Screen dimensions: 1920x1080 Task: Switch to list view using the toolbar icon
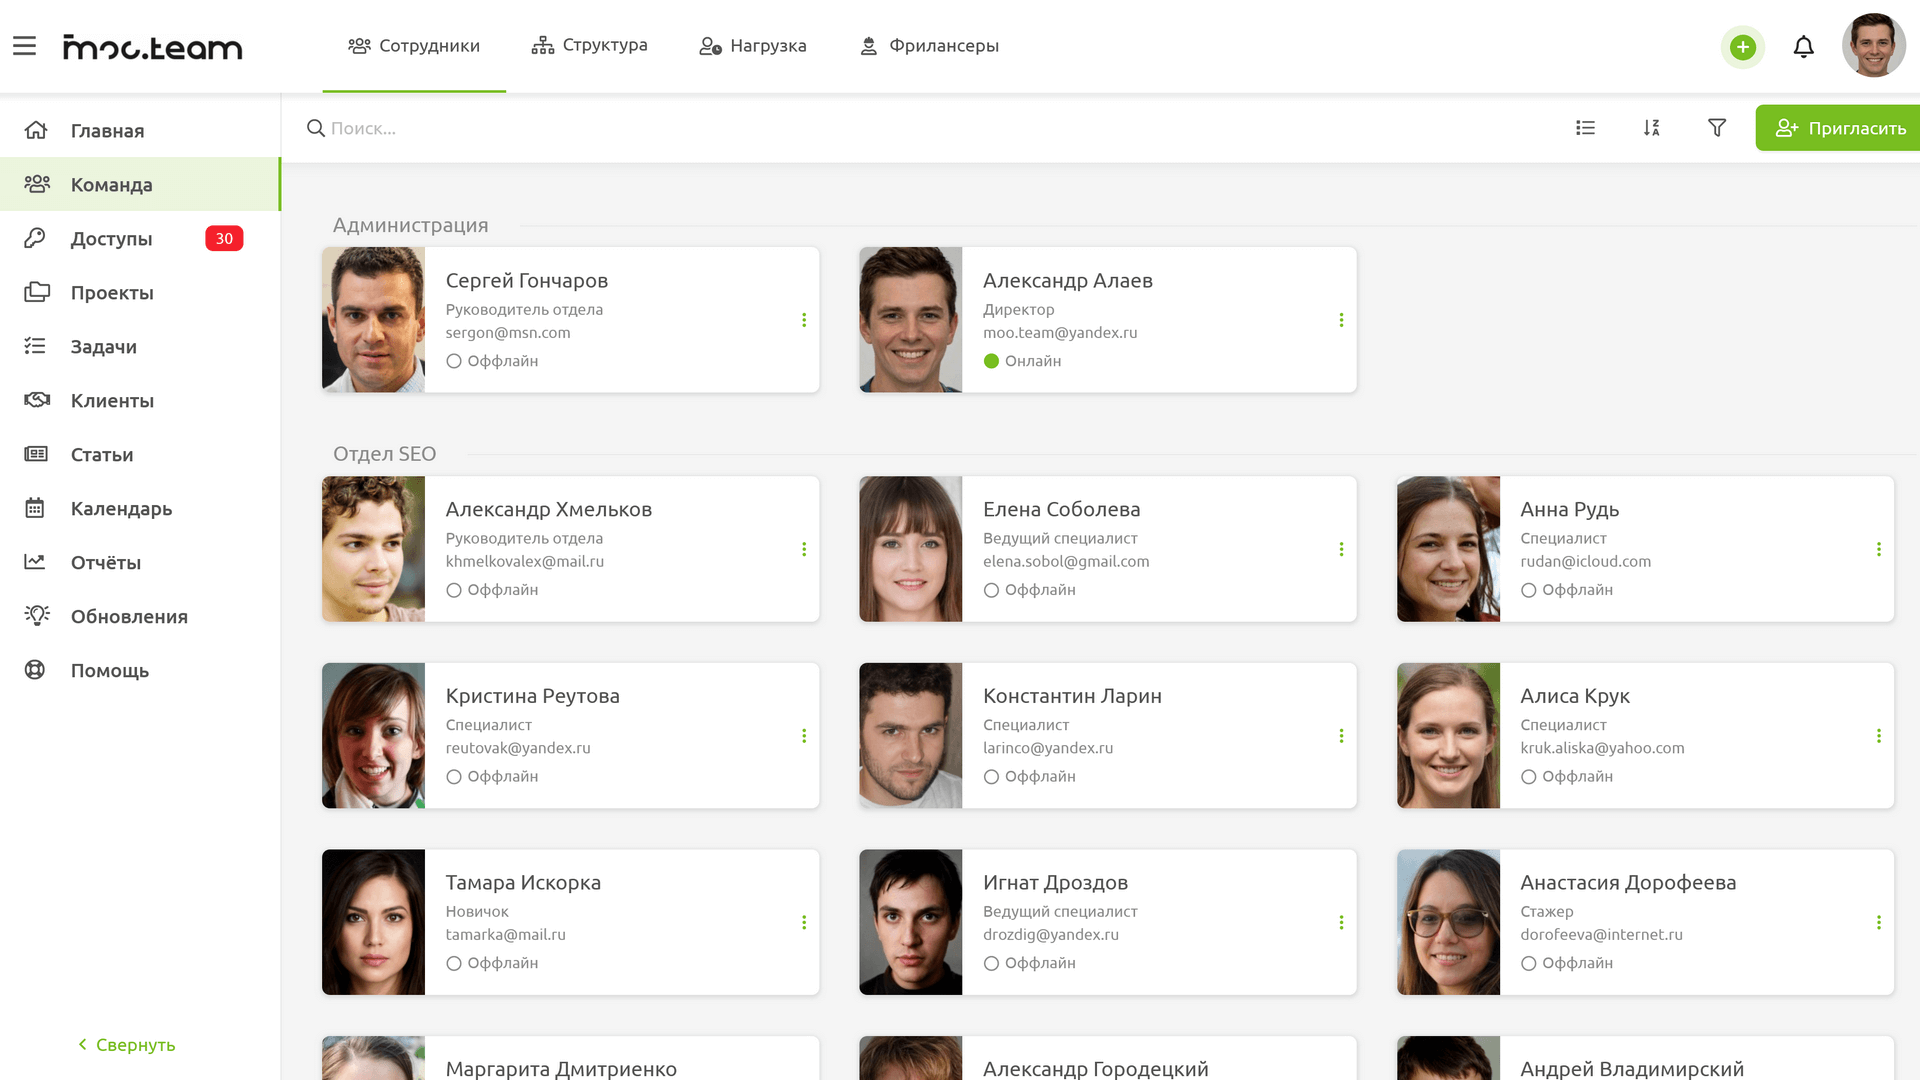pos(1584,128)
